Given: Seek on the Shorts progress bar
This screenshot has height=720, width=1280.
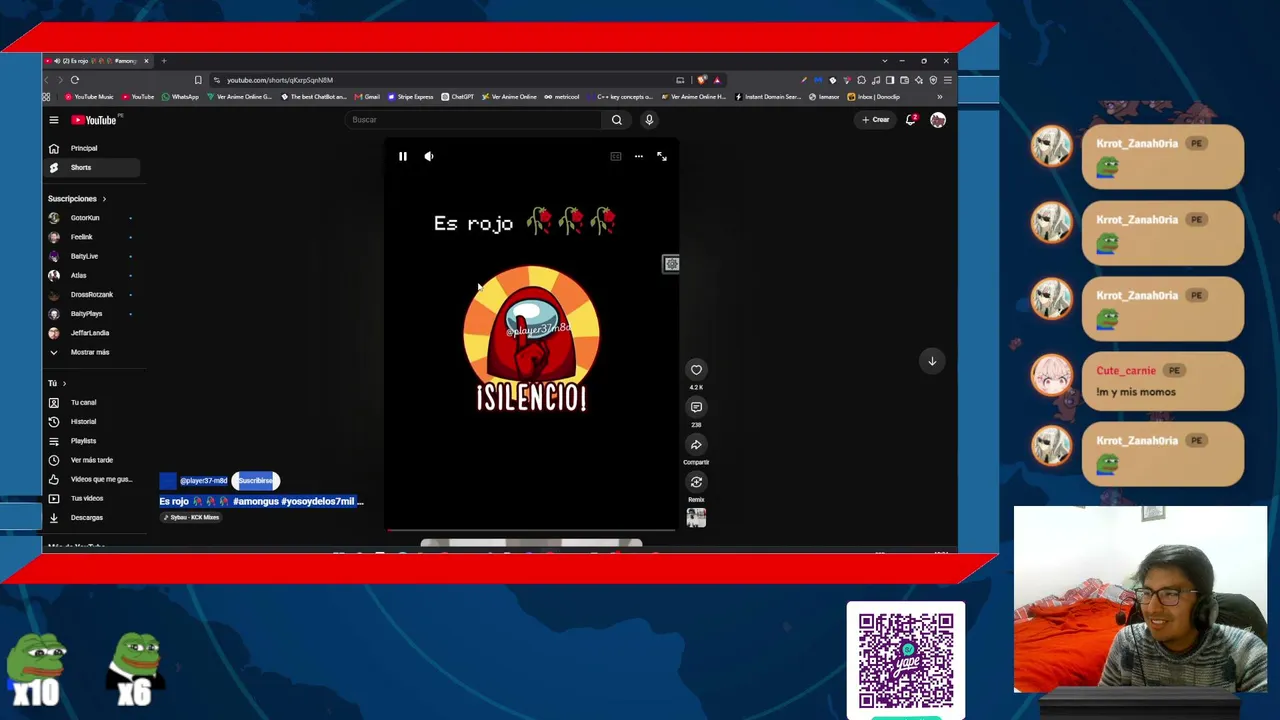Looking at the screenshot, I should [531, 530].
